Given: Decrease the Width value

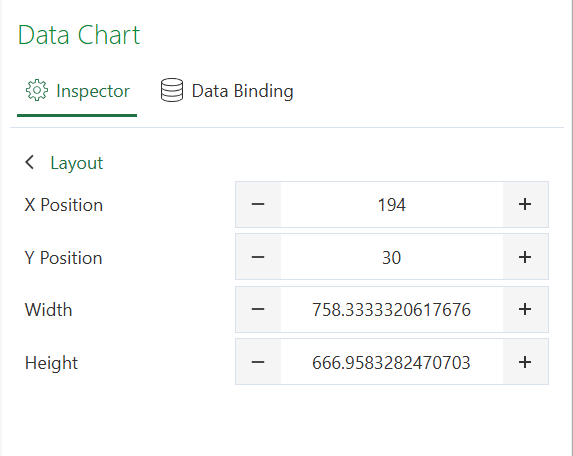Looking at the screenshot, I should click(x=258, y=309).
